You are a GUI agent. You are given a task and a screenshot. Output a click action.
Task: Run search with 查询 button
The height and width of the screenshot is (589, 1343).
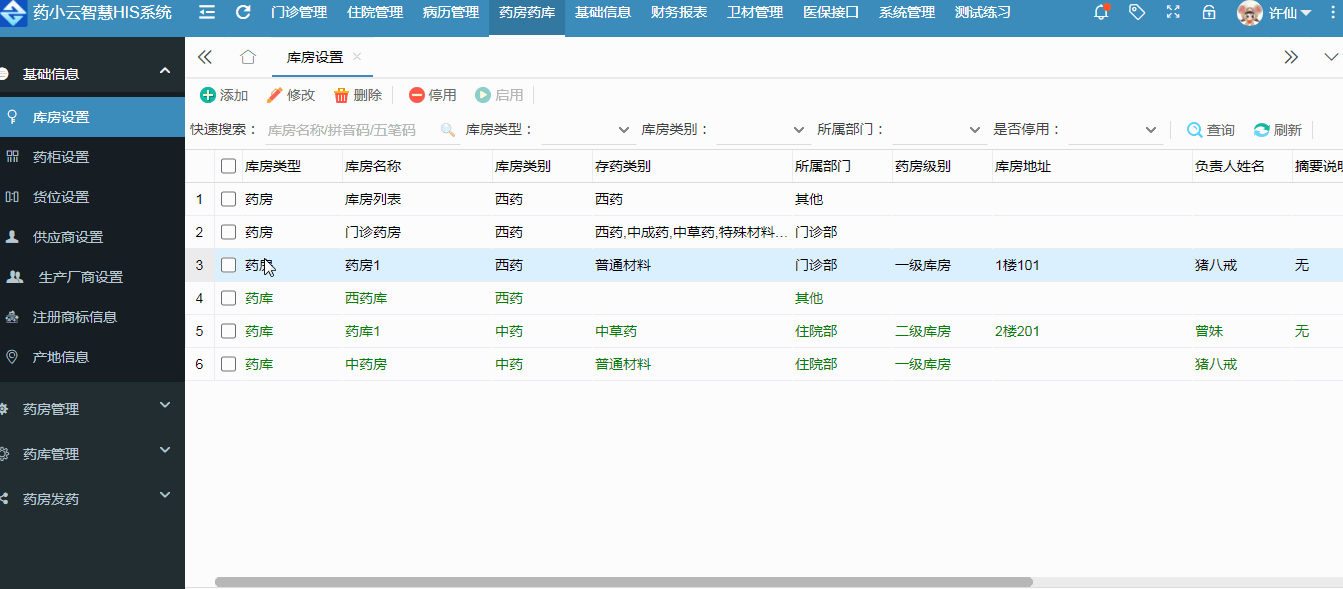tap(1210, 130)
